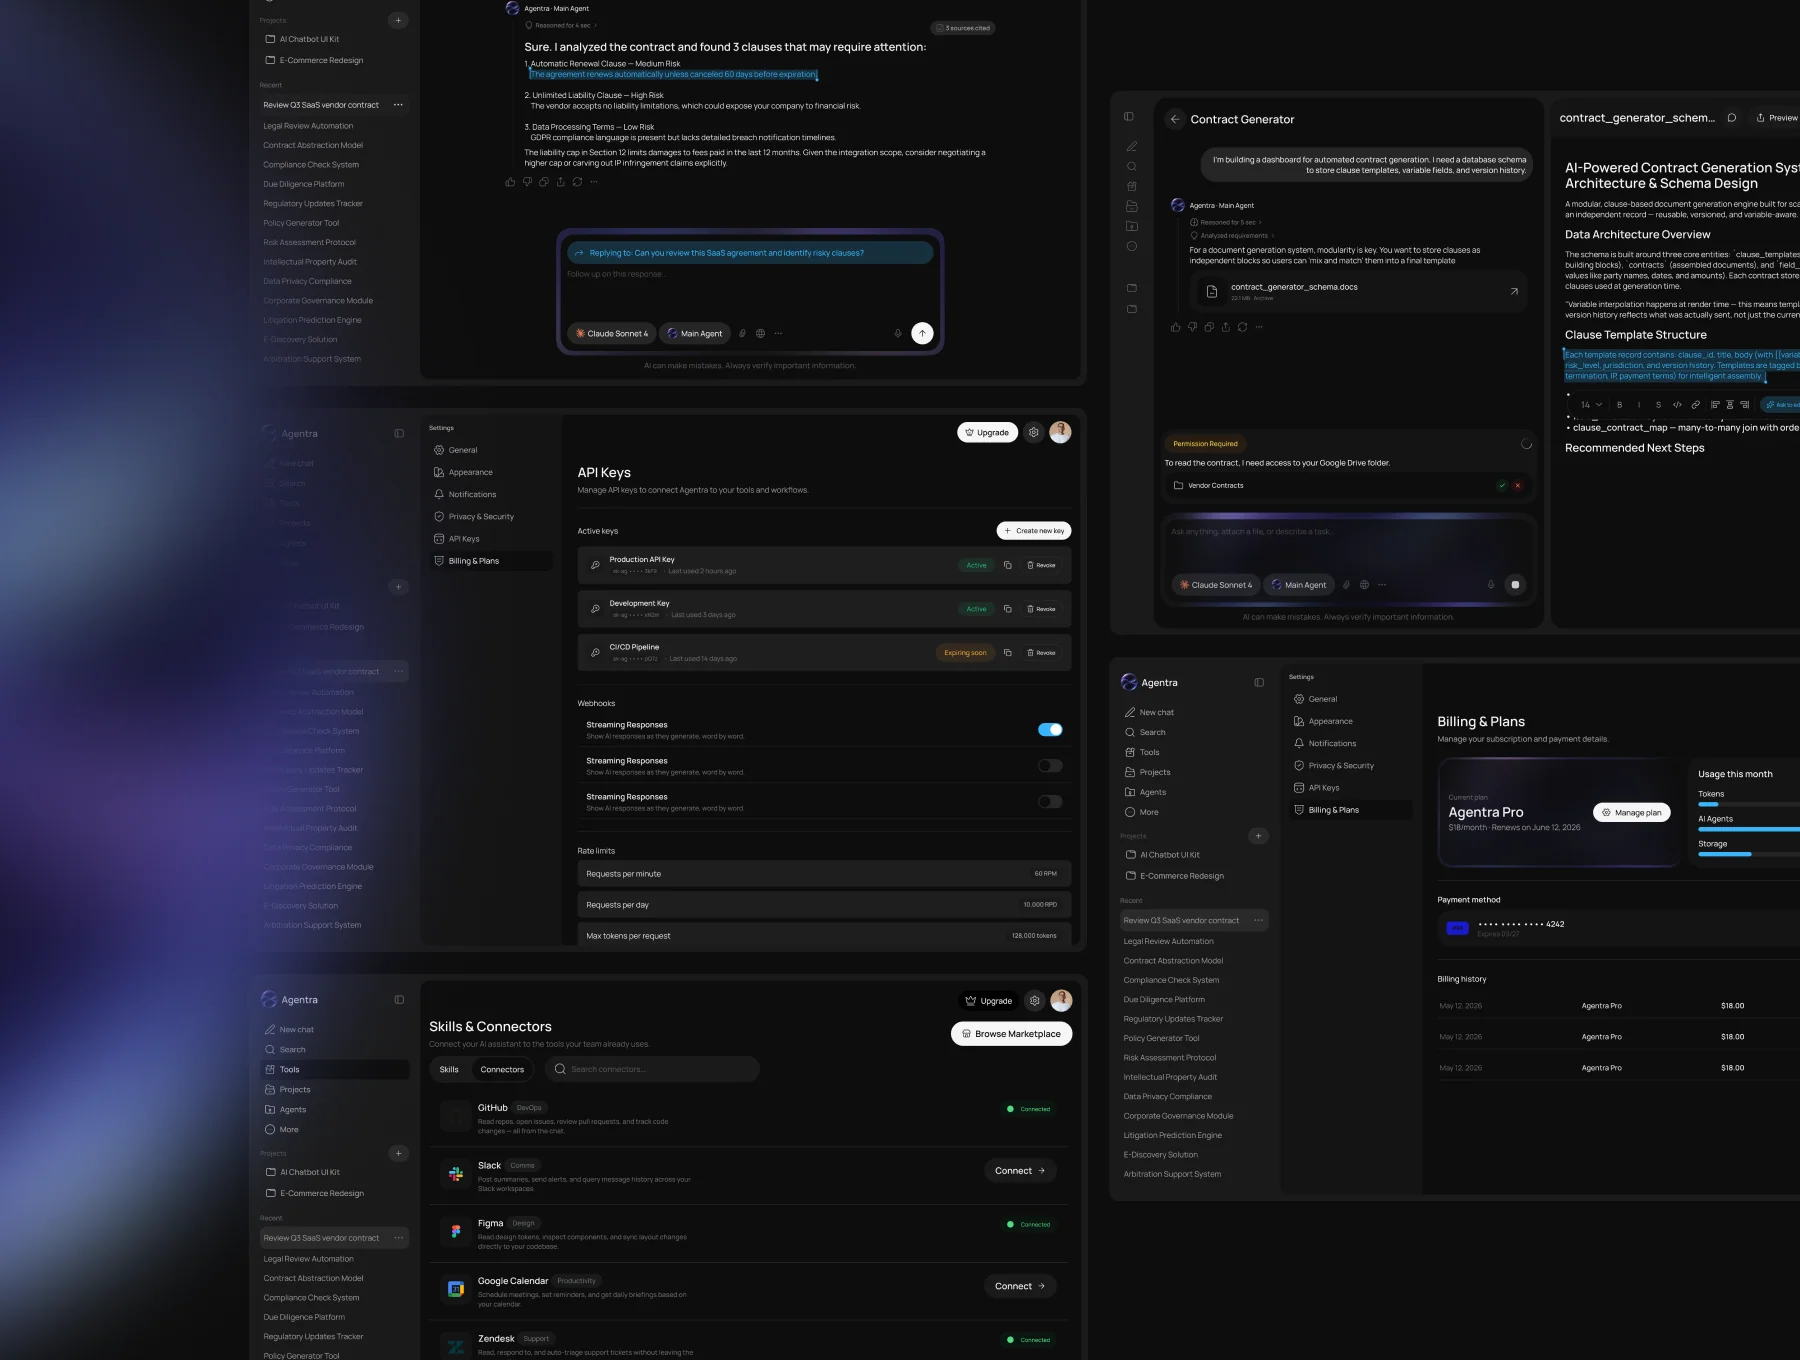1800x1360 pixels.
Task: Select payment card ending 4242
Action: tap(1618, 928)
